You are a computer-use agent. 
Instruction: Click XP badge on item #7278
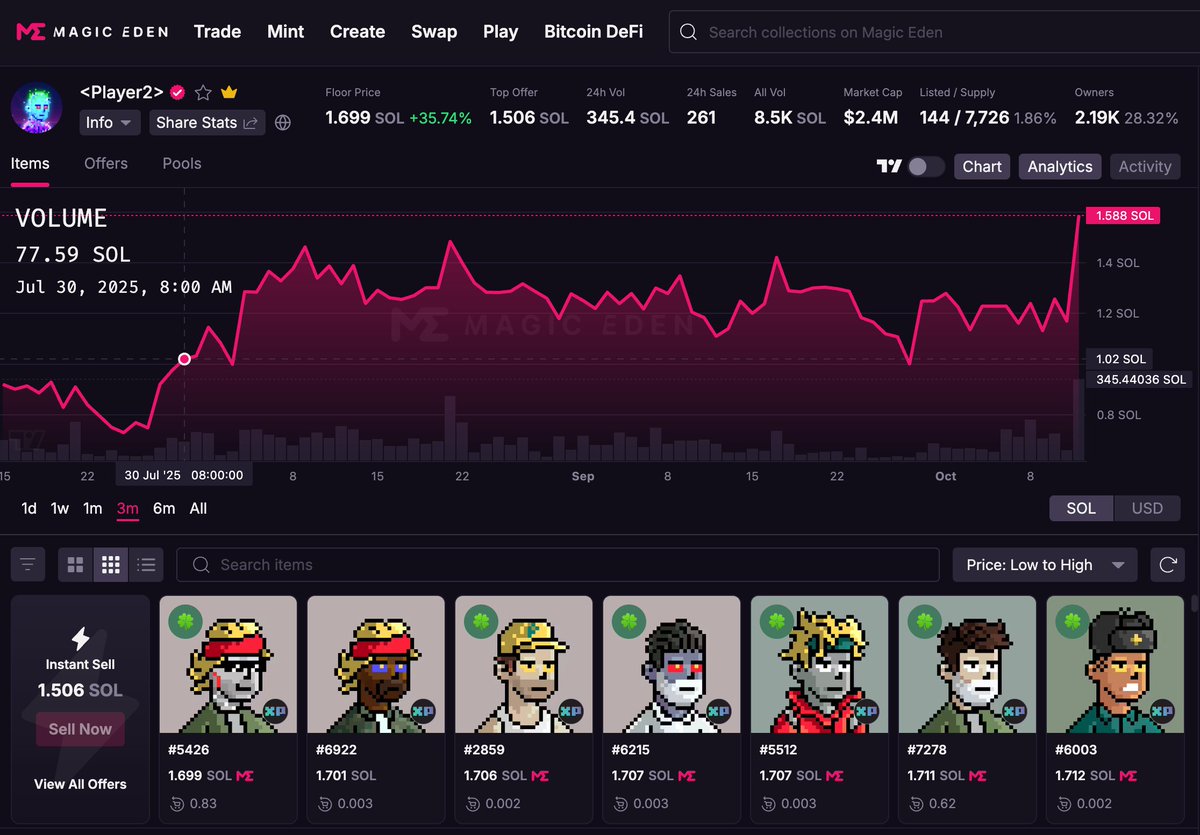point(1015,711)
